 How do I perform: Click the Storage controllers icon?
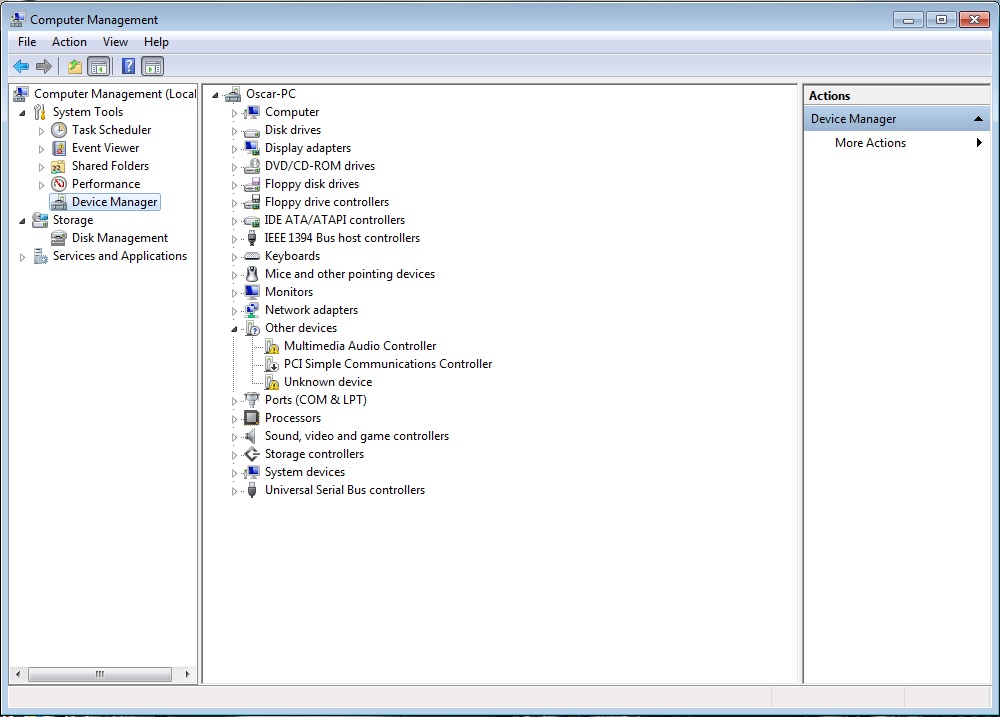(252, 454)
